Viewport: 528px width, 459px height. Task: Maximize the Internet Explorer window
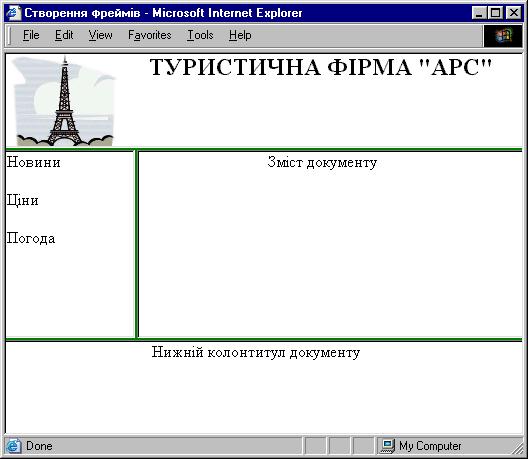(x=495, y=13)
